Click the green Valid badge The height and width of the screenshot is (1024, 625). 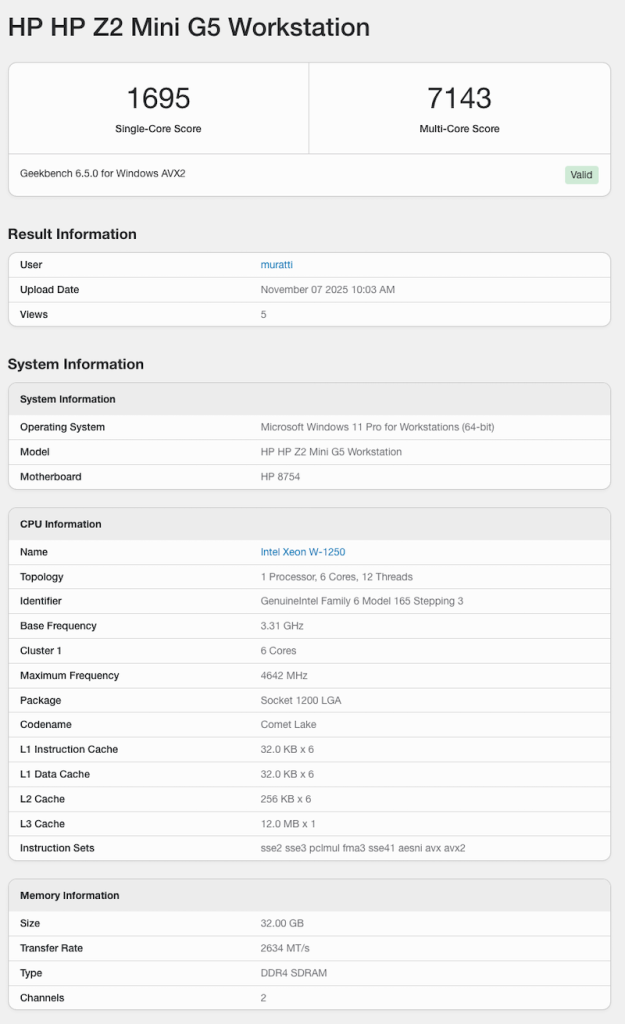point(581,174)
